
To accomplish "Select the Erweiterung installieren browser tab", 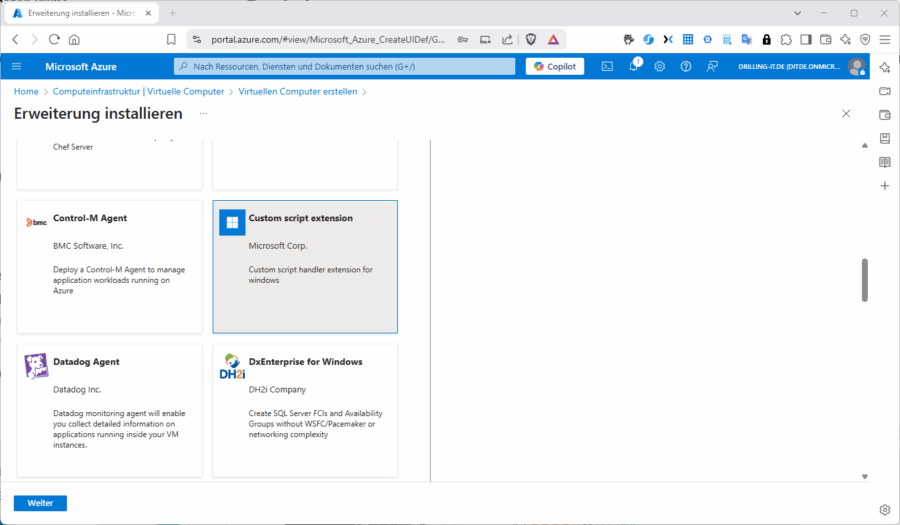I will click(x=81, y=13).
